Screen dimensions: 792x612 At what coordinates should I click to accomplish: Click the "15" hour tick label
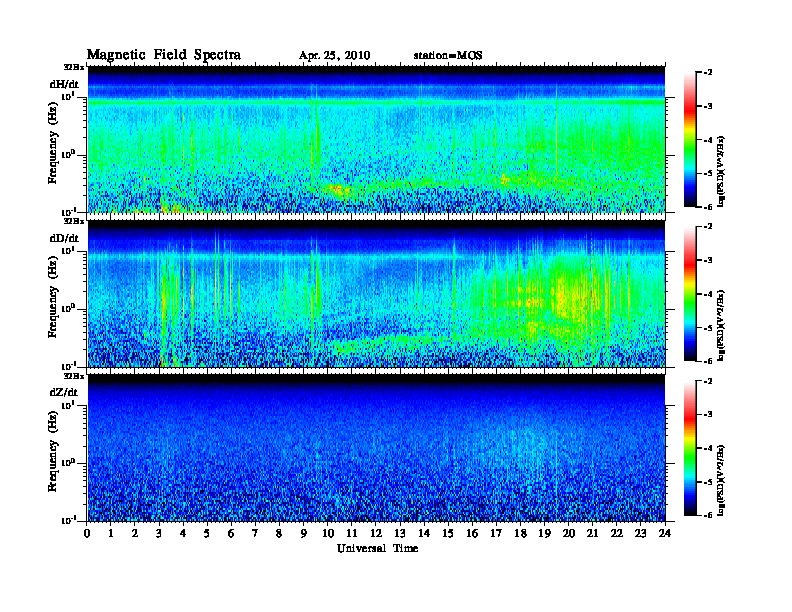pyautogui.click(x=448, y=534)
